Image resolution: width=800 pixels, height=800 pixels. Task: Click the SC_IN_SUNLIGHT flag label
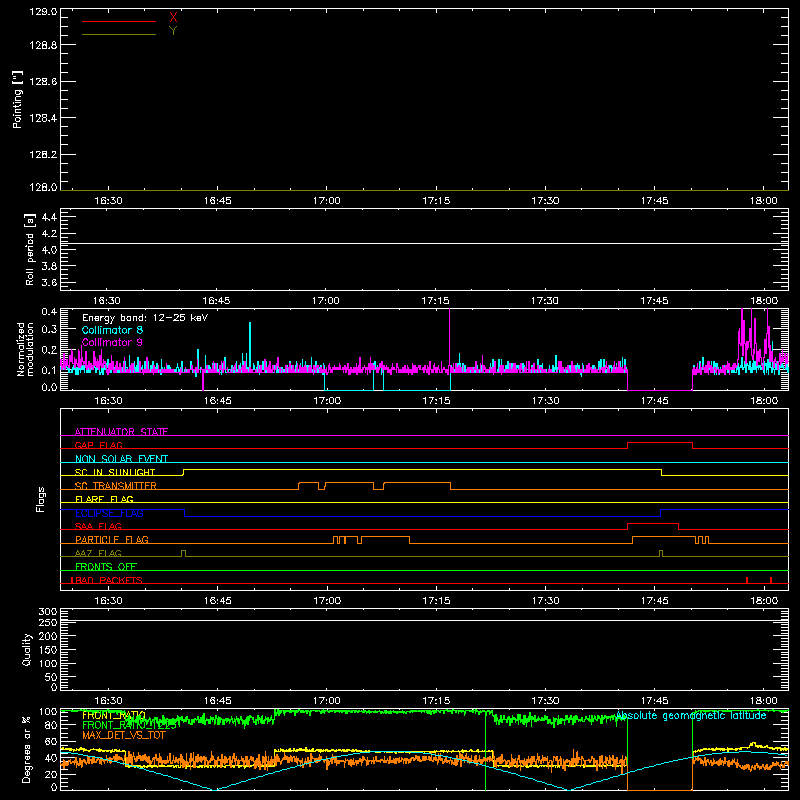[115, 472]
